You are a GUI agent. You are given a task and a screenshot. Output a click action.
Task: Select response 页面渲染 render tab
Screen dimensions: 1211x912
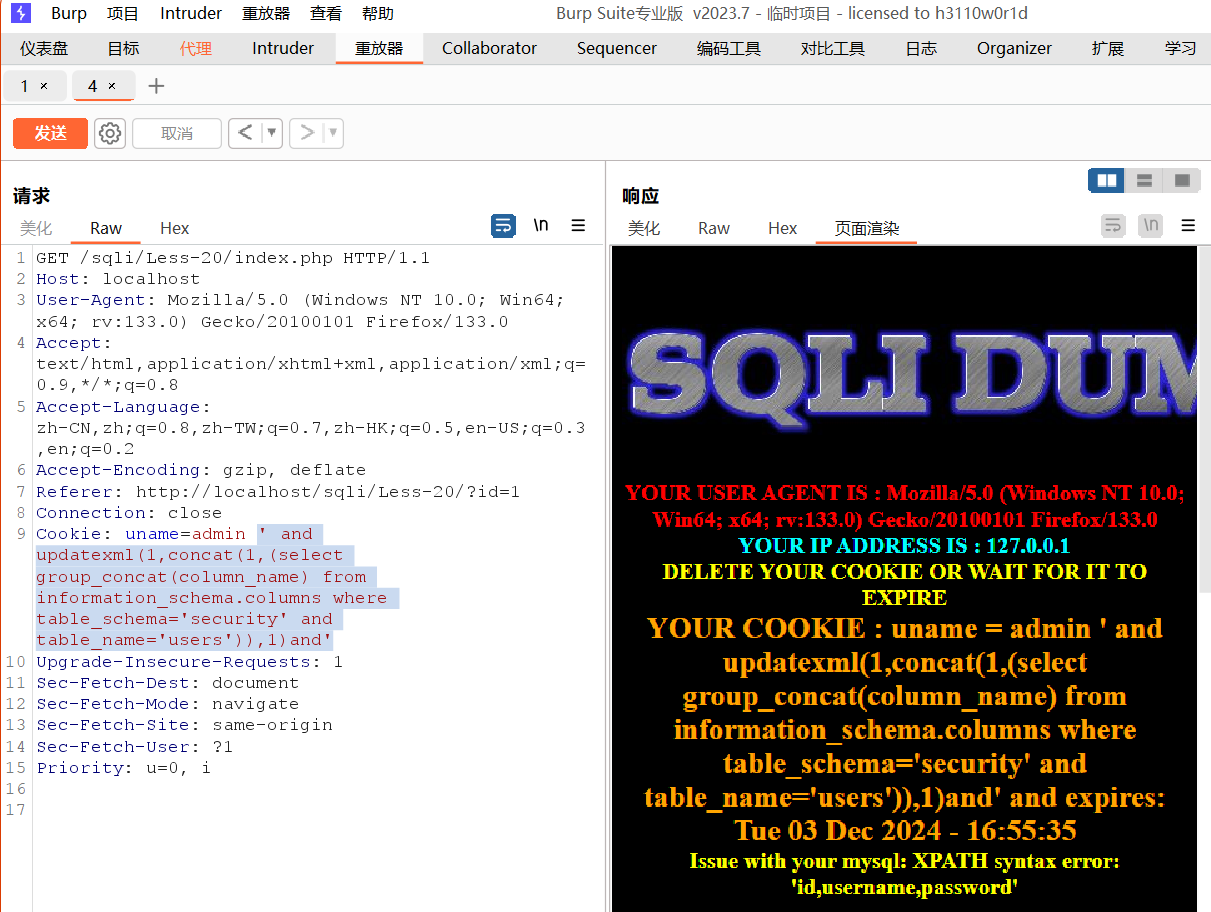tap(868, 228)
